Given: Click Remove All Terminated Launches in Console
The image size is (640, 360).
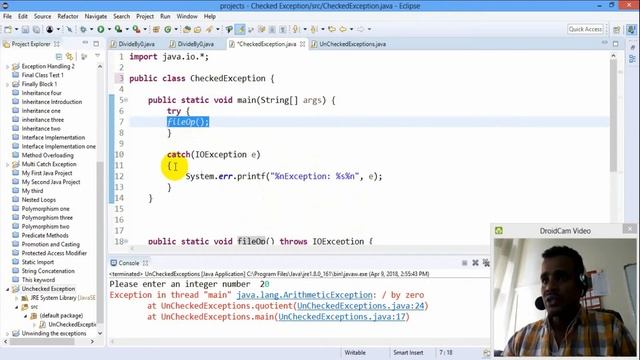Looking at the screenshot, I should 486,263.
